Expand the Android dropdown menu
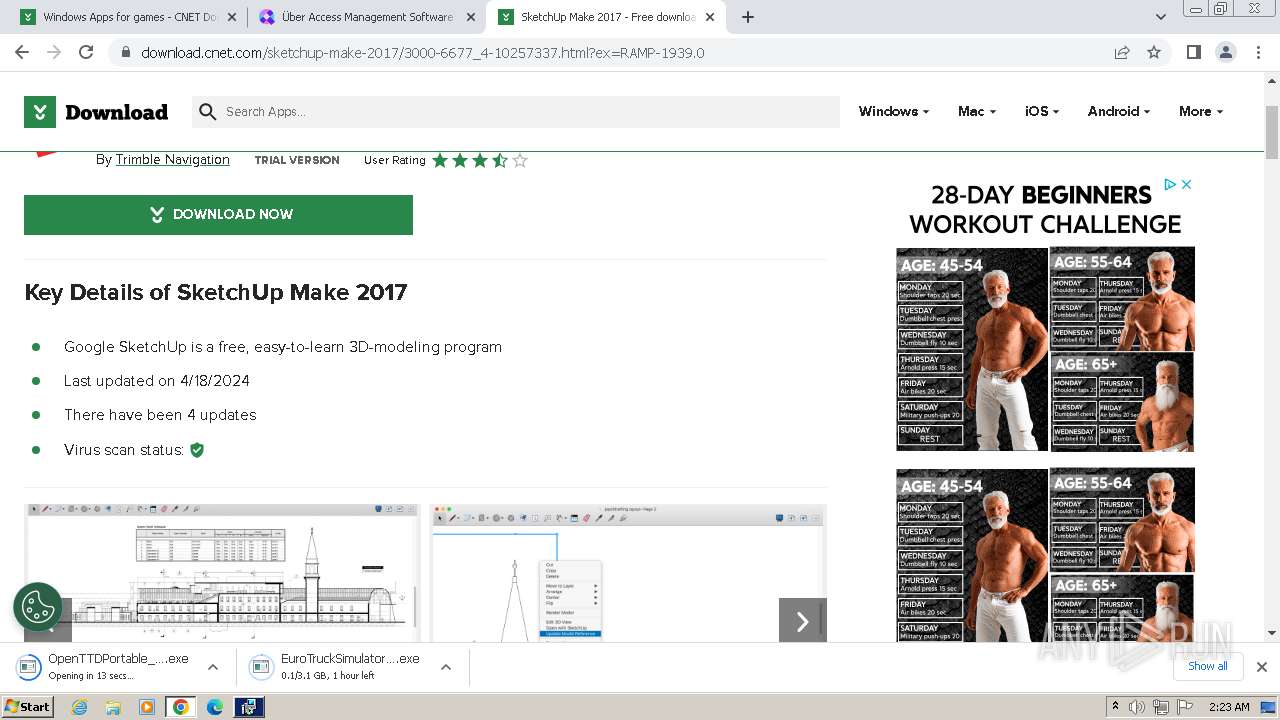The image size is (1280, 720). pos(1119,112)
